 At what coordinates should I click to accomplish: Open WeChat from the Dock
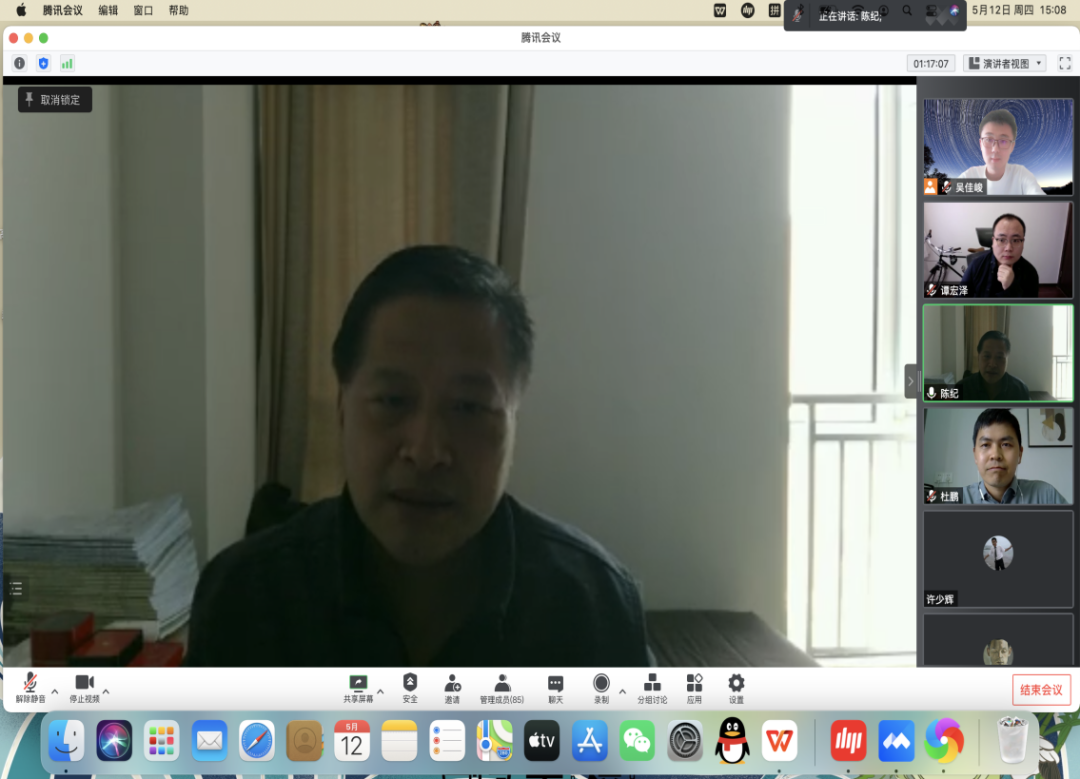[637, 741]
